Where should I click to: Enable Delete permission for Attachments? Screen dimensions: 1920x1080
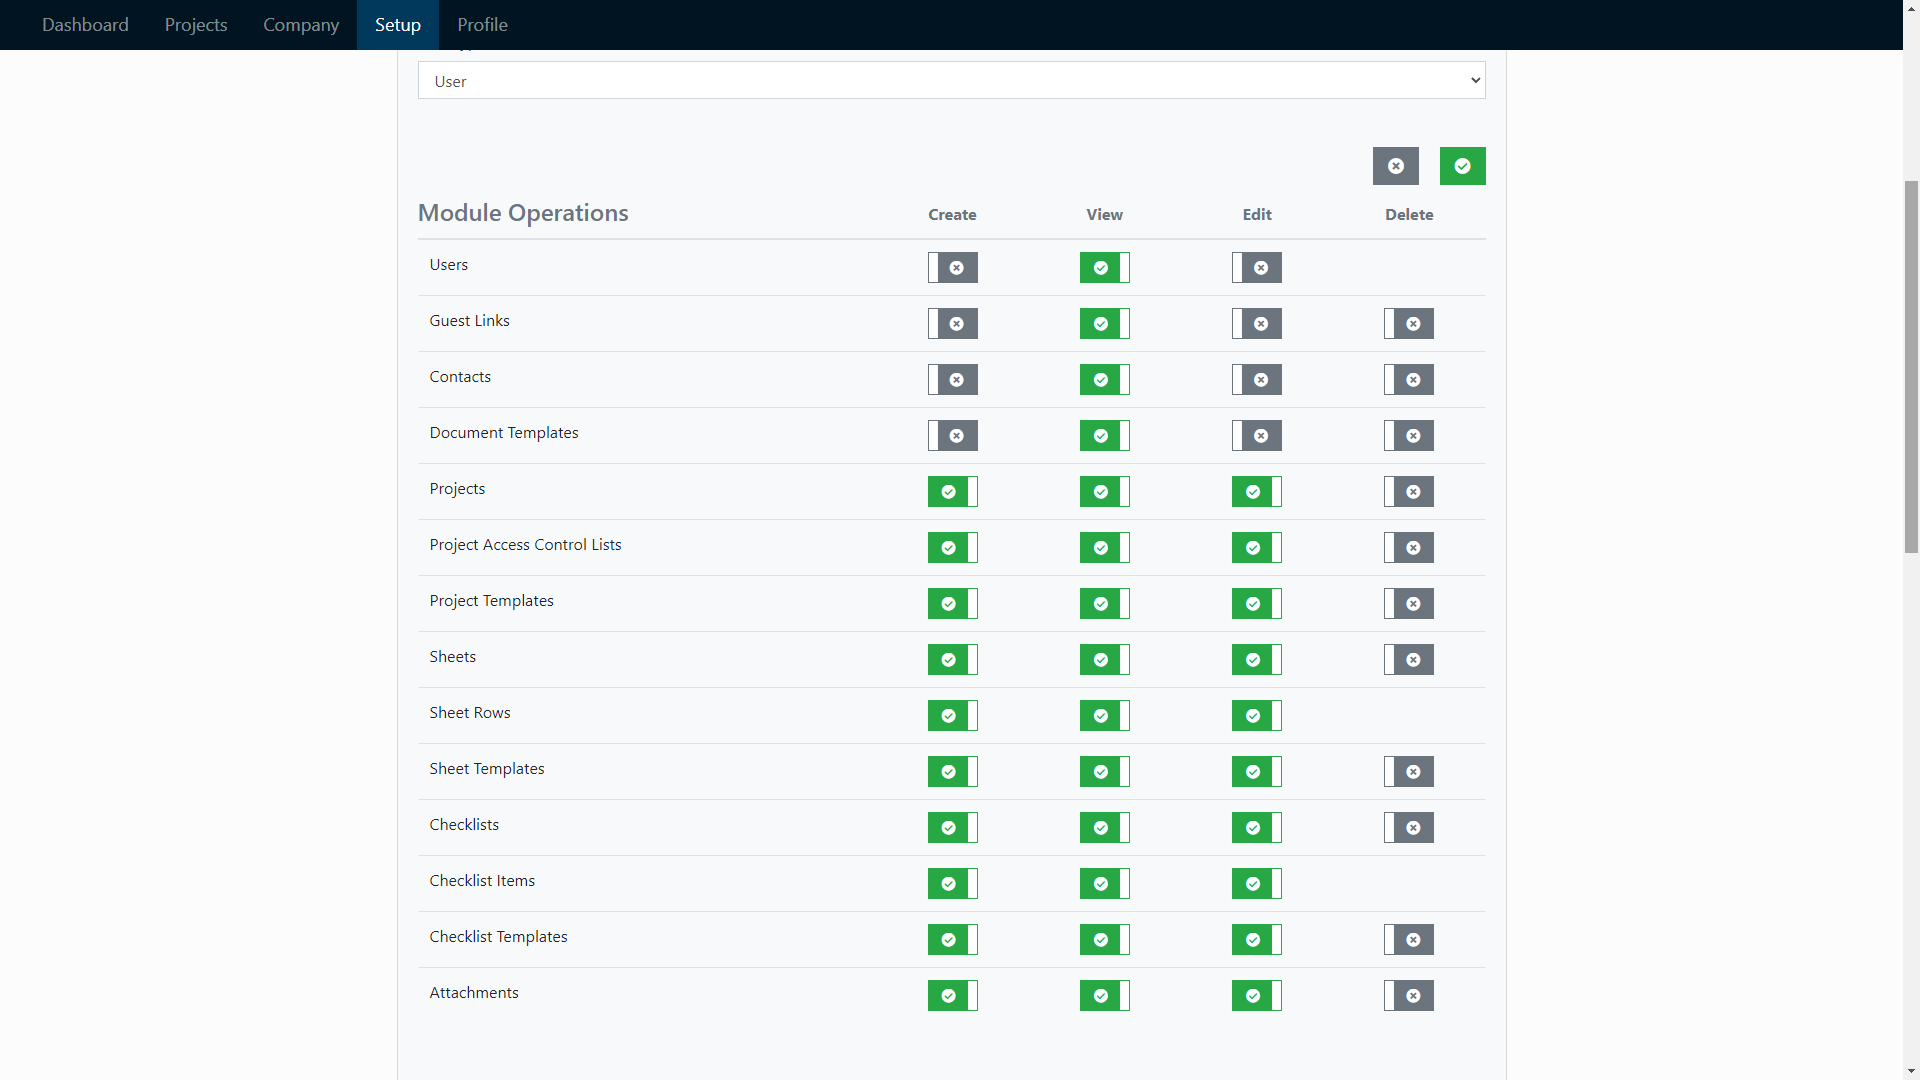(1408, 995)
